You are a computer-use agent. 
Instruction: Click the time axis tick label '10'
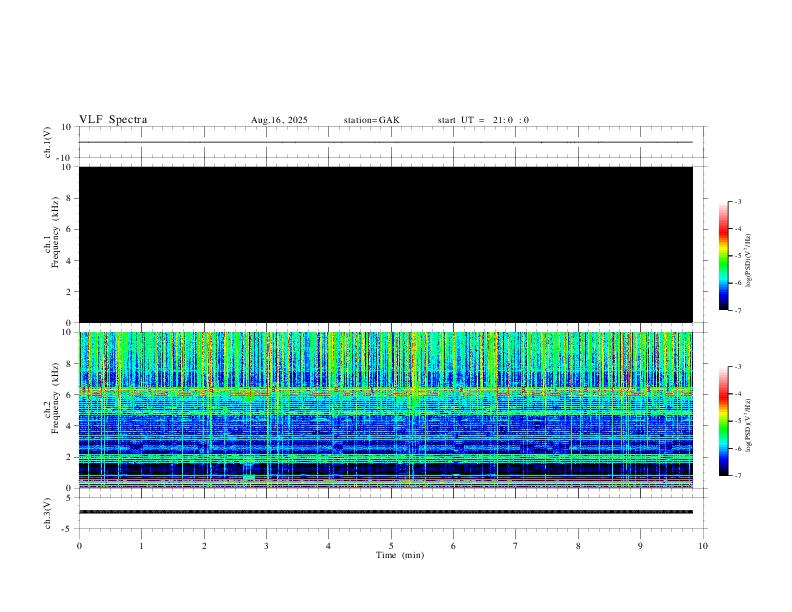pos(703,546)
